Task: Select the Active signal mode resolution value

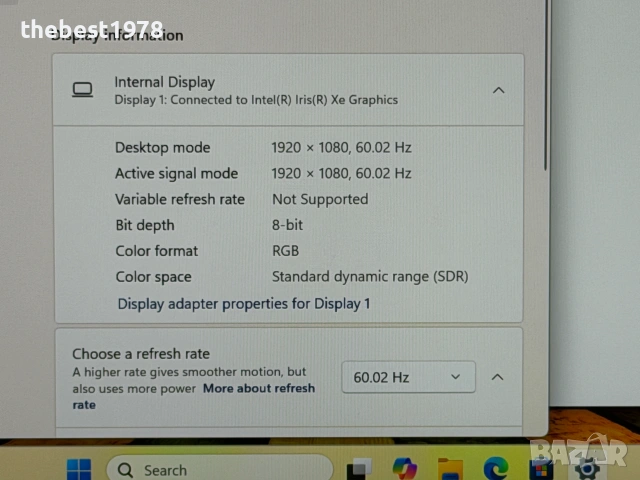Action: coord(341,173)
